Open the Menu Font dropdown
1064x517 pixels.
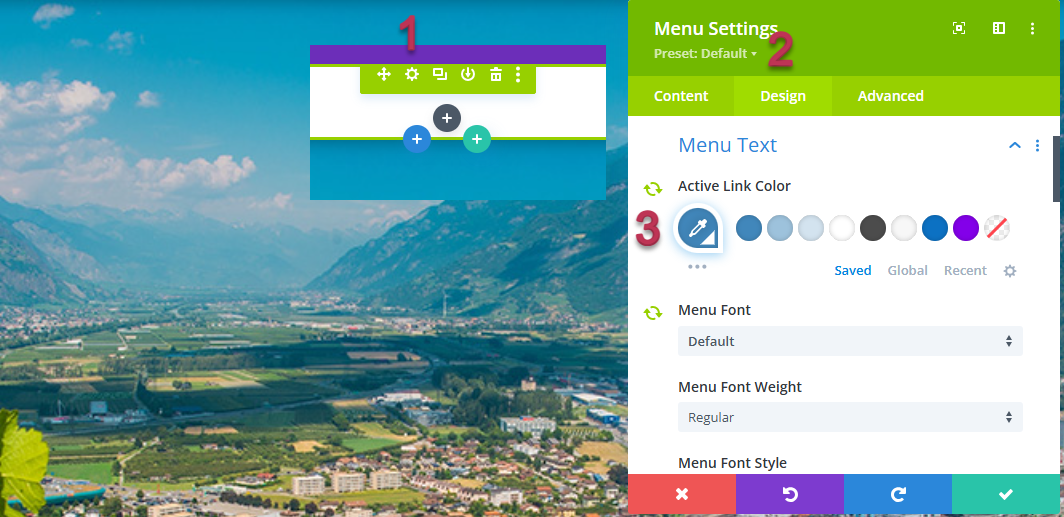coord(850,341)
